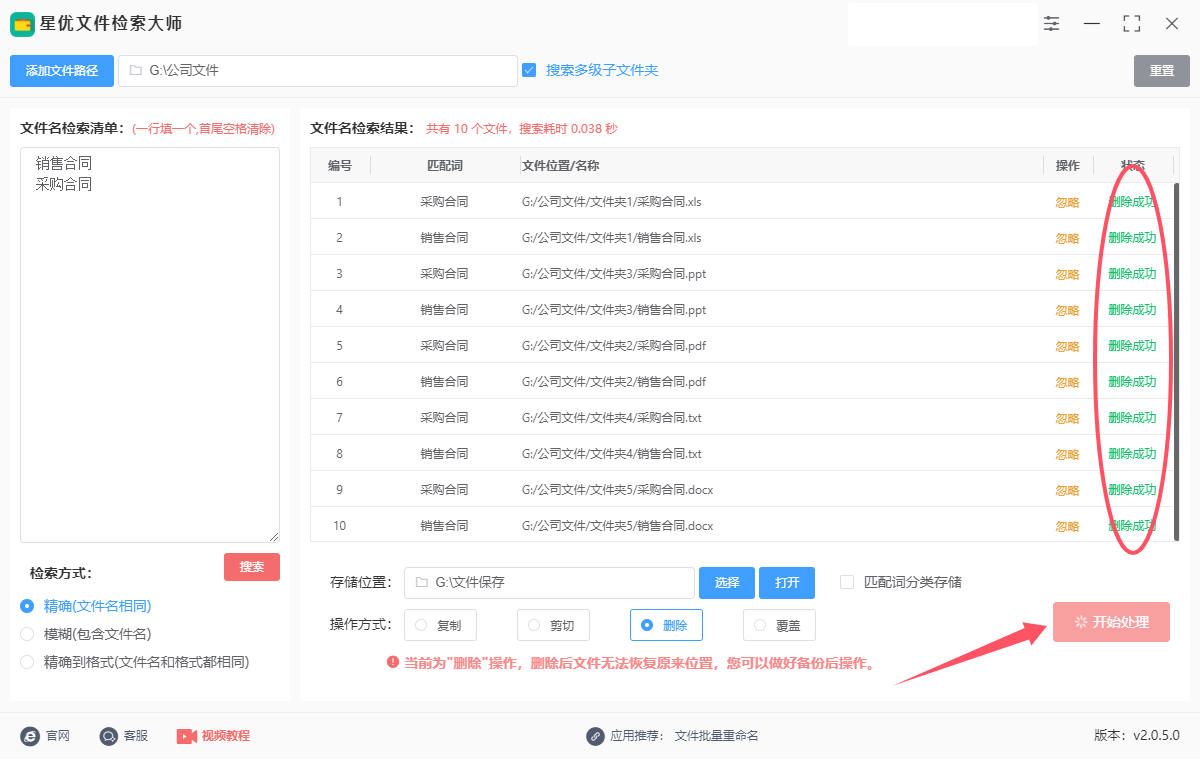
Task: Click 忽略 for row 8 销售合同.txt
Action: pos(1068,454)
